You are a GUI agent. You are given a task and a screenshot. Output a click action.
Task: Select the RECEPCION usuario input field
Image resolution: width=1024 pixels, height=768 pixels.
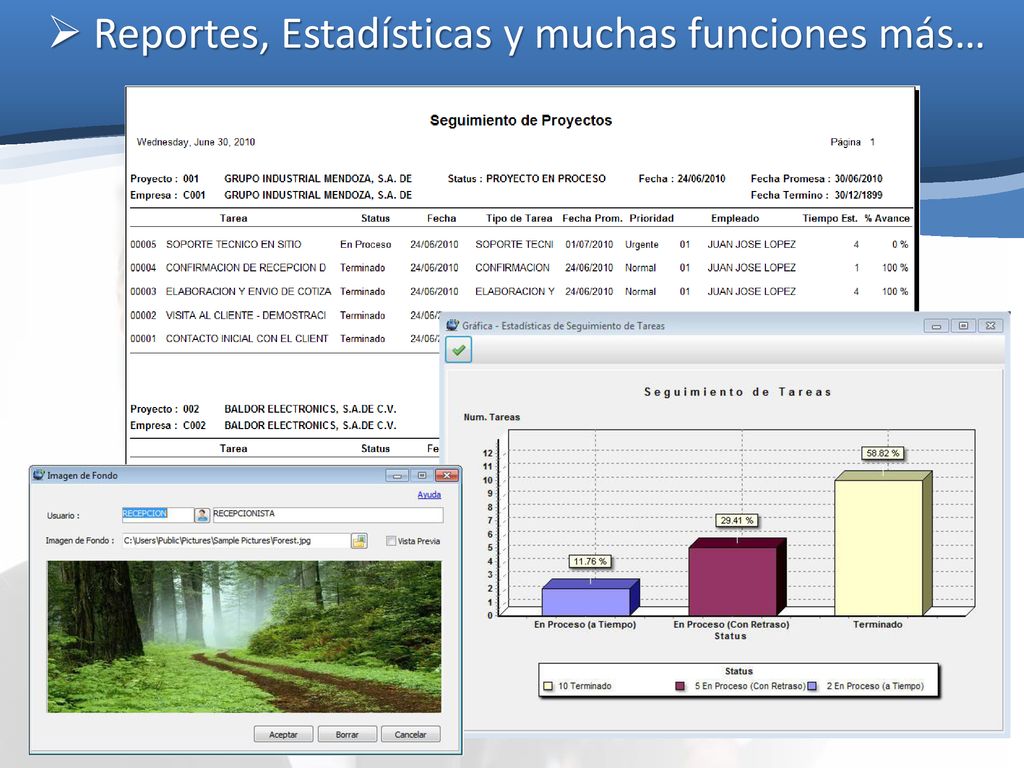[157, 514]
